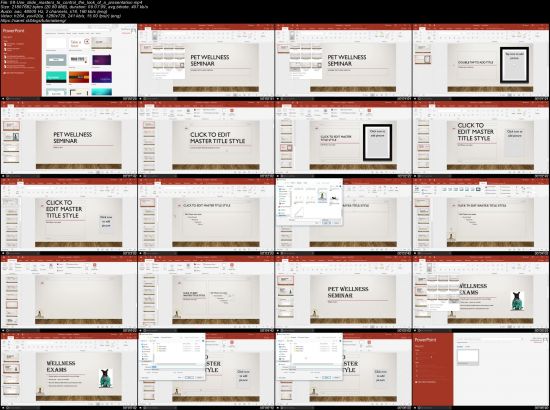
Task: Select the black animal image in Insert Picture dialog
Action: 335,198
